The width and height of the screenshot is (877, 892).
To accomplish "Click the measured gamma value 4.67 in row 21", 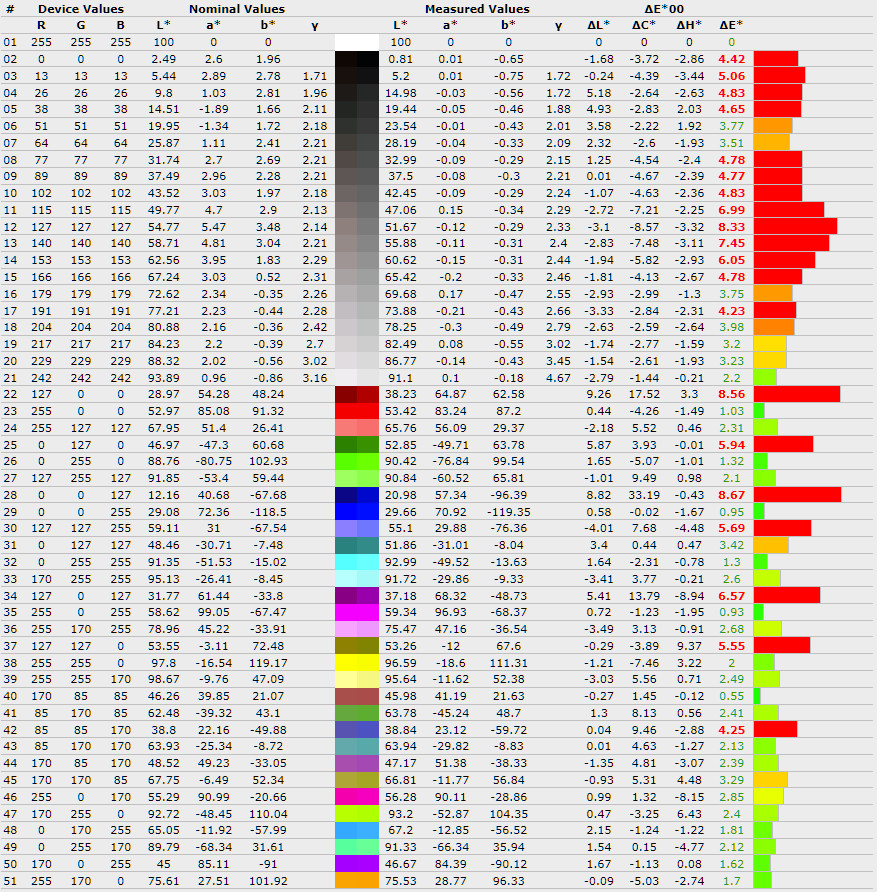I will 558,378.
